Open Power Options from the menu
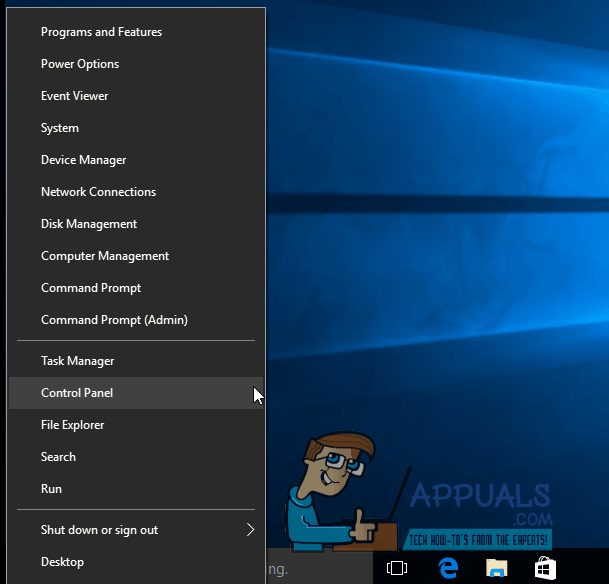The height and width of the screenshot is (584, 609). [x=136, y=64]
